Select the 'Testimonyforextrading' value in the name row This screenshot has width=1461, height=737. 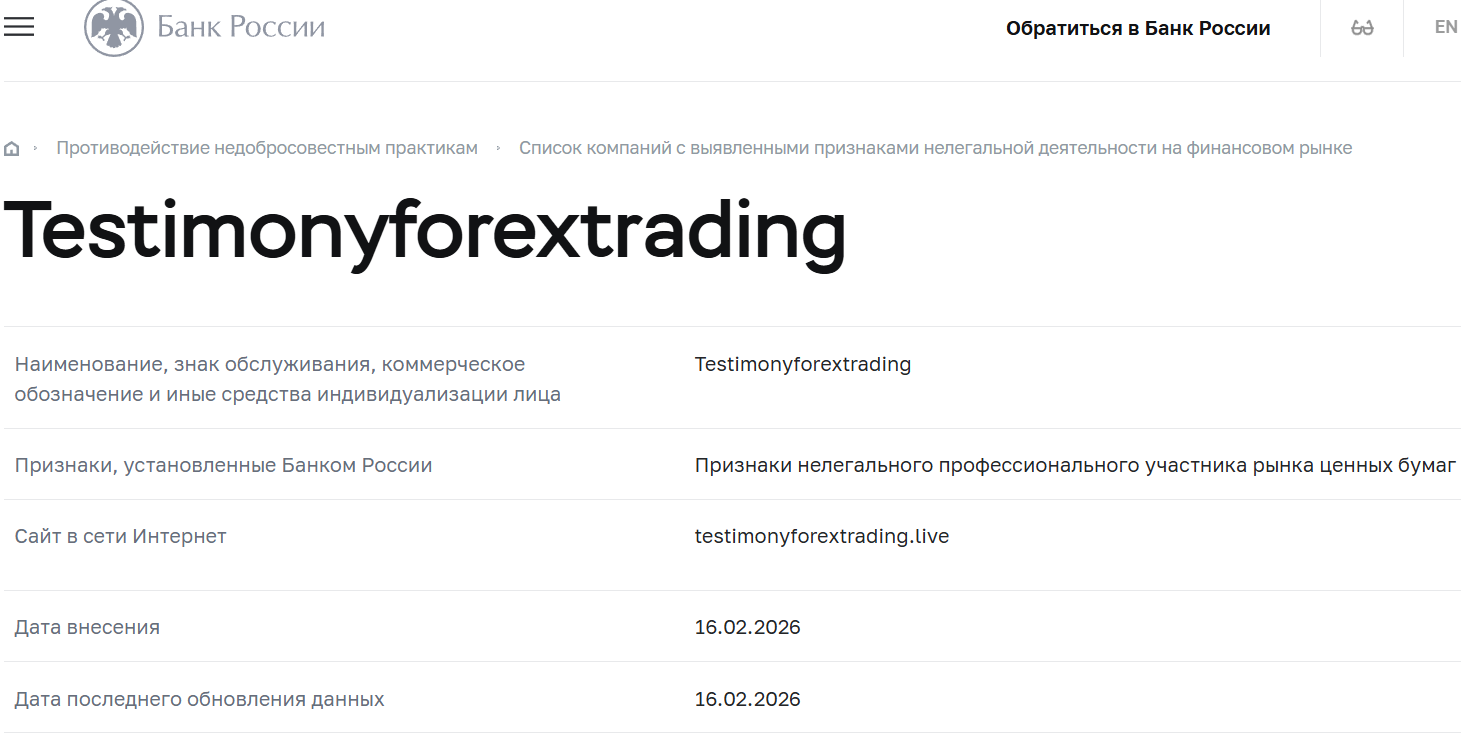point(803,364)
